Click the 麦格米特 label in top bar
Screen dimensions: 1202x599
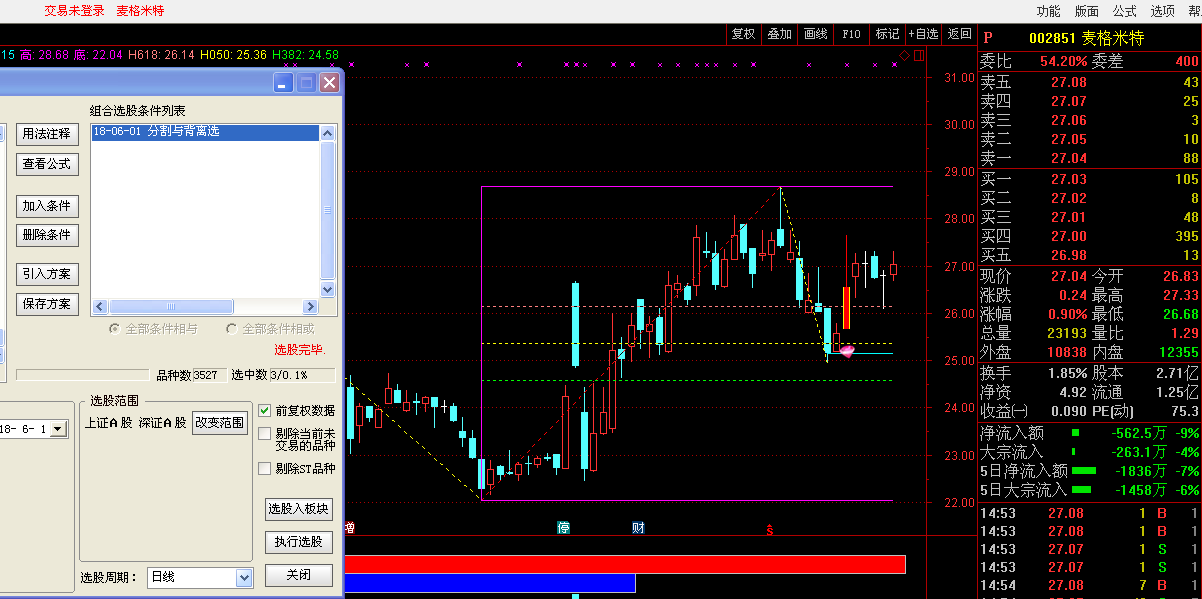tap(140, 11)
